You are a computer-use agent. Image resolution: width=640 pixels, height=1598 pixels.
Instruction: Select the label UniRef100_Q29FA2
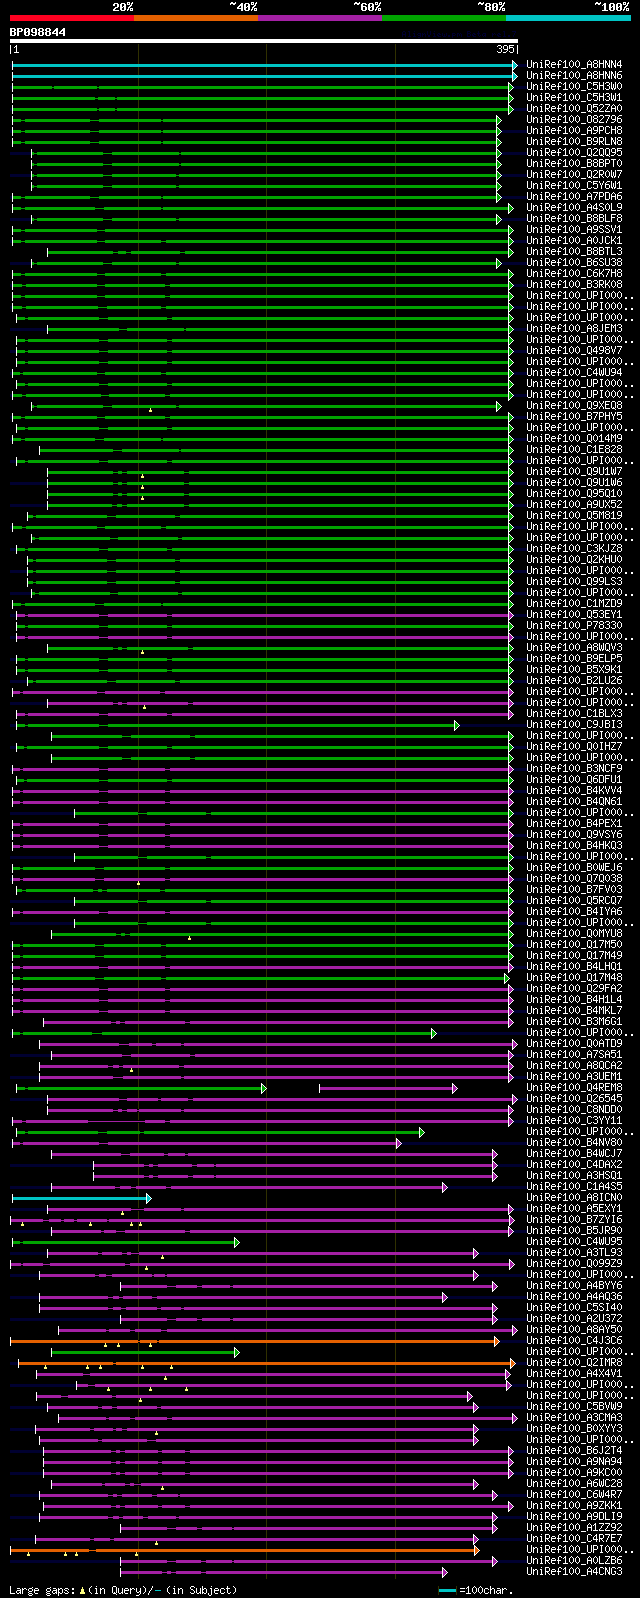[x=574, y=988]
